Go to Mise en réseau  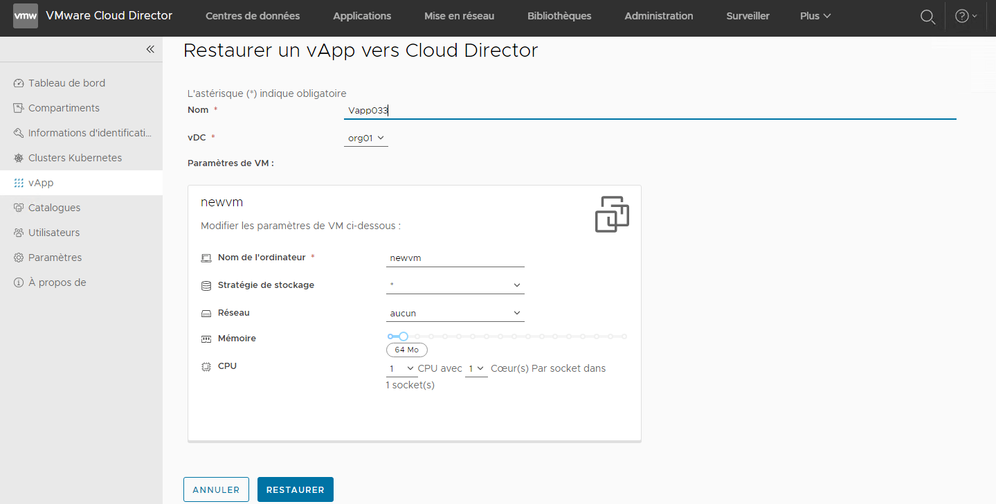[459, 16]
